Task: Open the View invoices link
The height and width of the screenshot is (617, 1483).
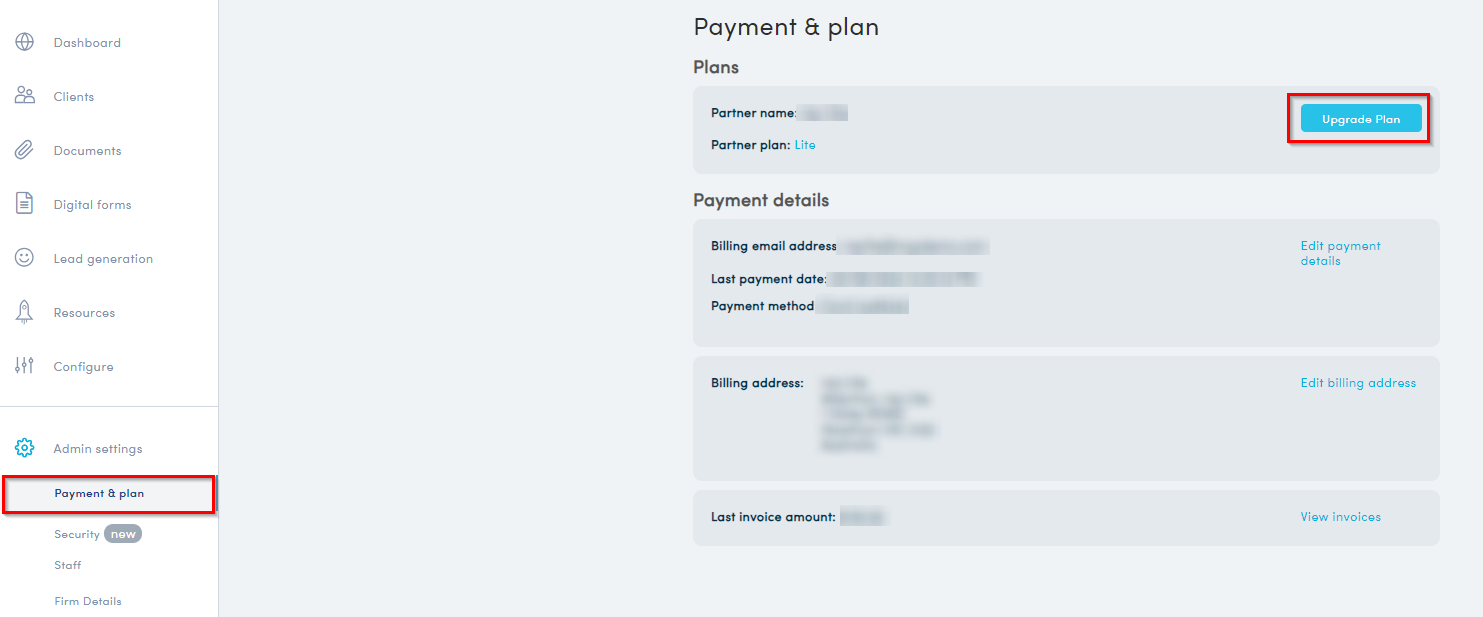Action: point(1340,517)
